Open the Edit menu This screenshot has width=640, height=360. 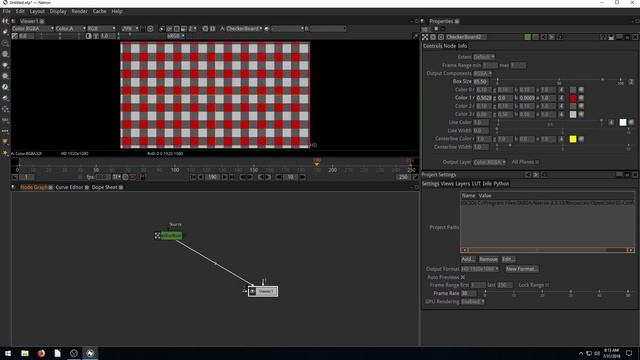(x=20, y=11)
